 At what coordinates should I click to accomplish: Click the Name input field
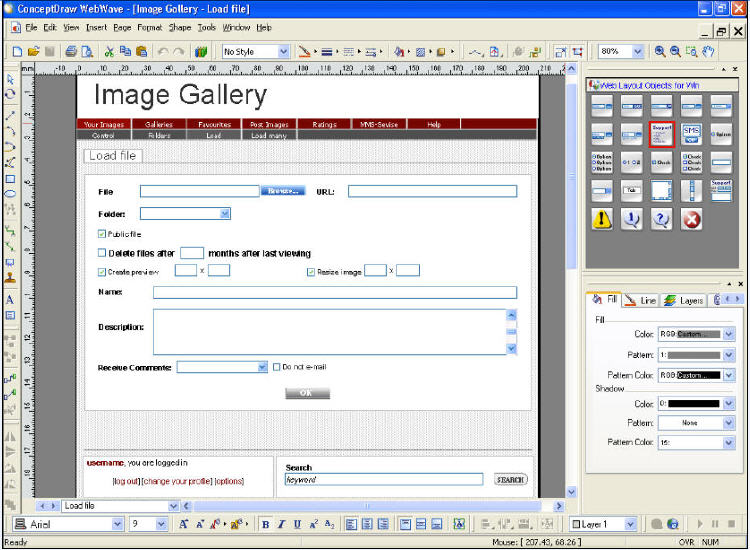tap(335, 292)
